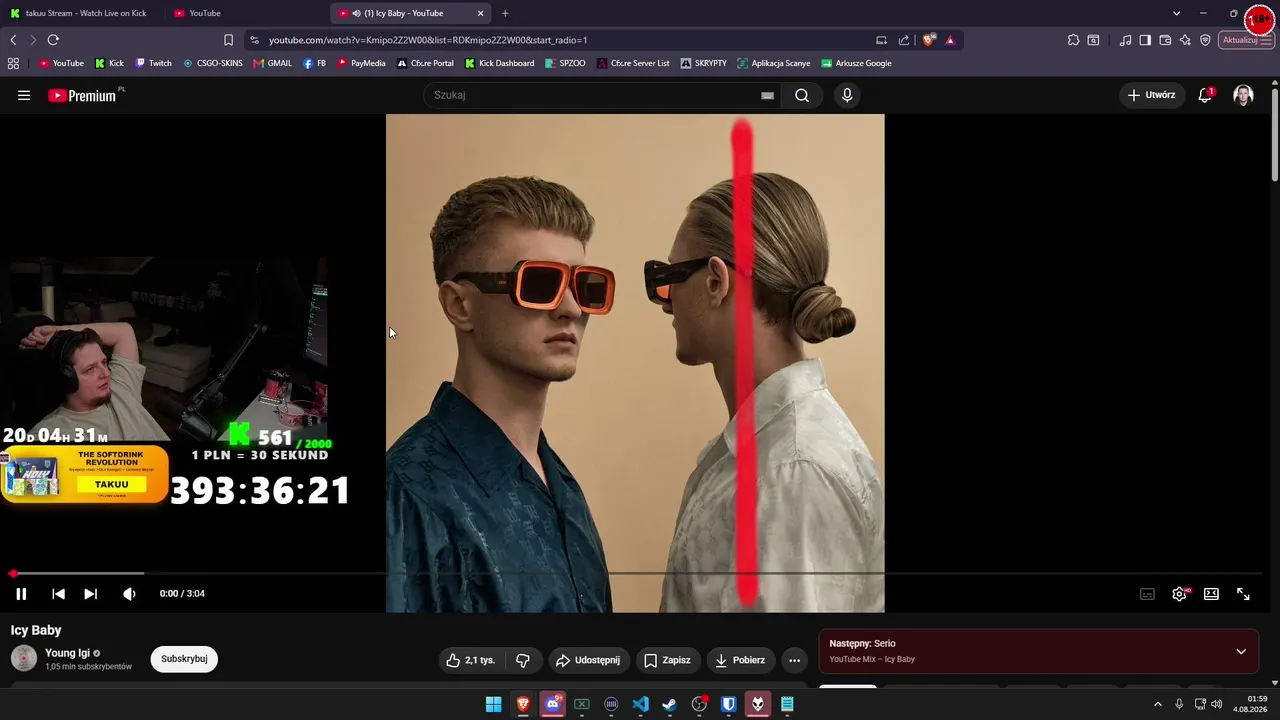Click the Aktualizuj update menu button
This screenshot has width=1280, height=720.
click(x=1246, y=40)
